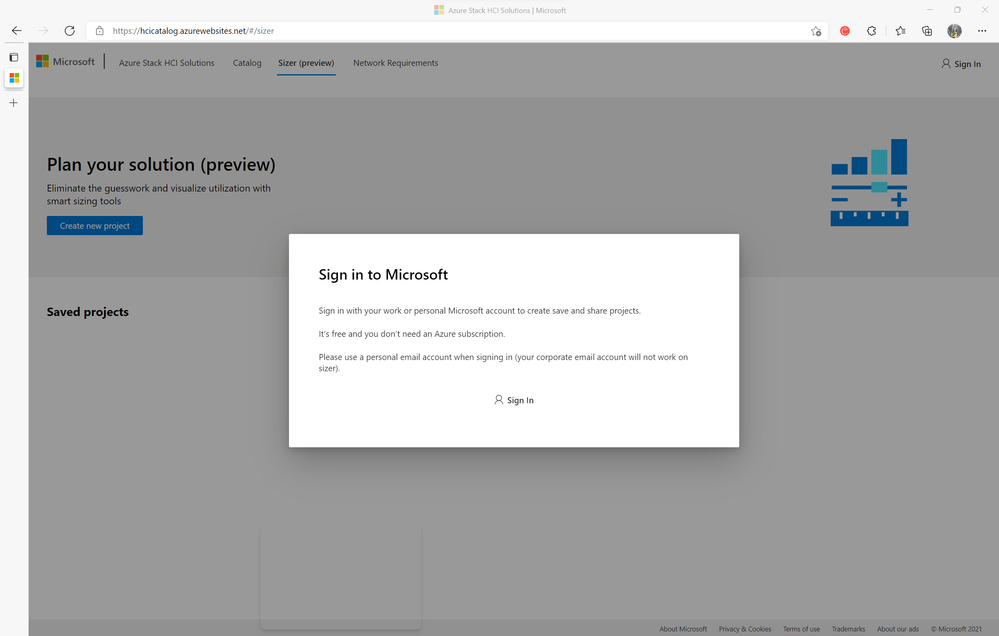Screen dimensions: 999x636
Task: Click the © Microsoft 2021 footer text
Action: pyautogui.click(x=956, y=629)
